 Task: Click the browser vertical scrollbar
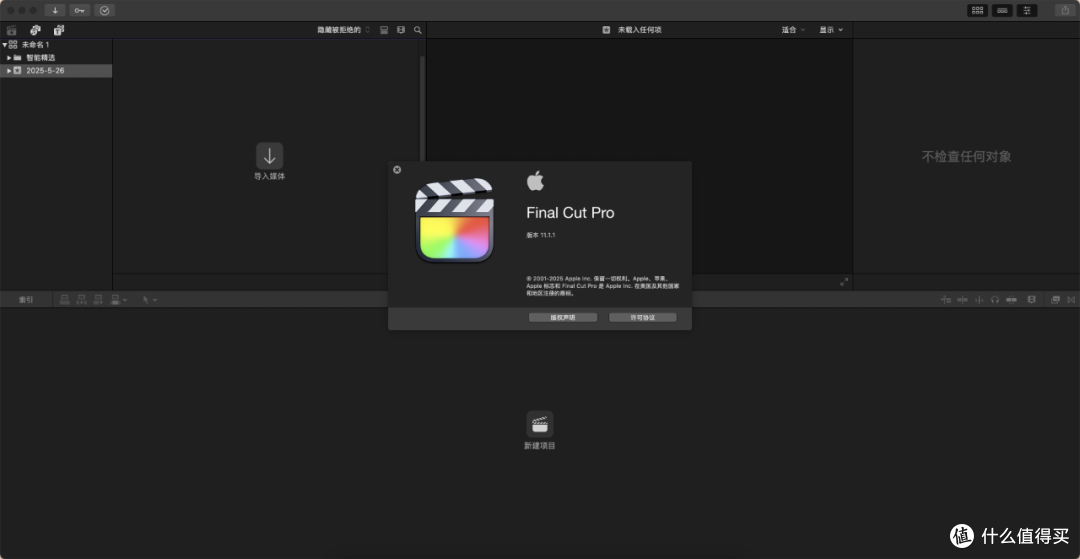pyautogui.click(x=422, y=107)
